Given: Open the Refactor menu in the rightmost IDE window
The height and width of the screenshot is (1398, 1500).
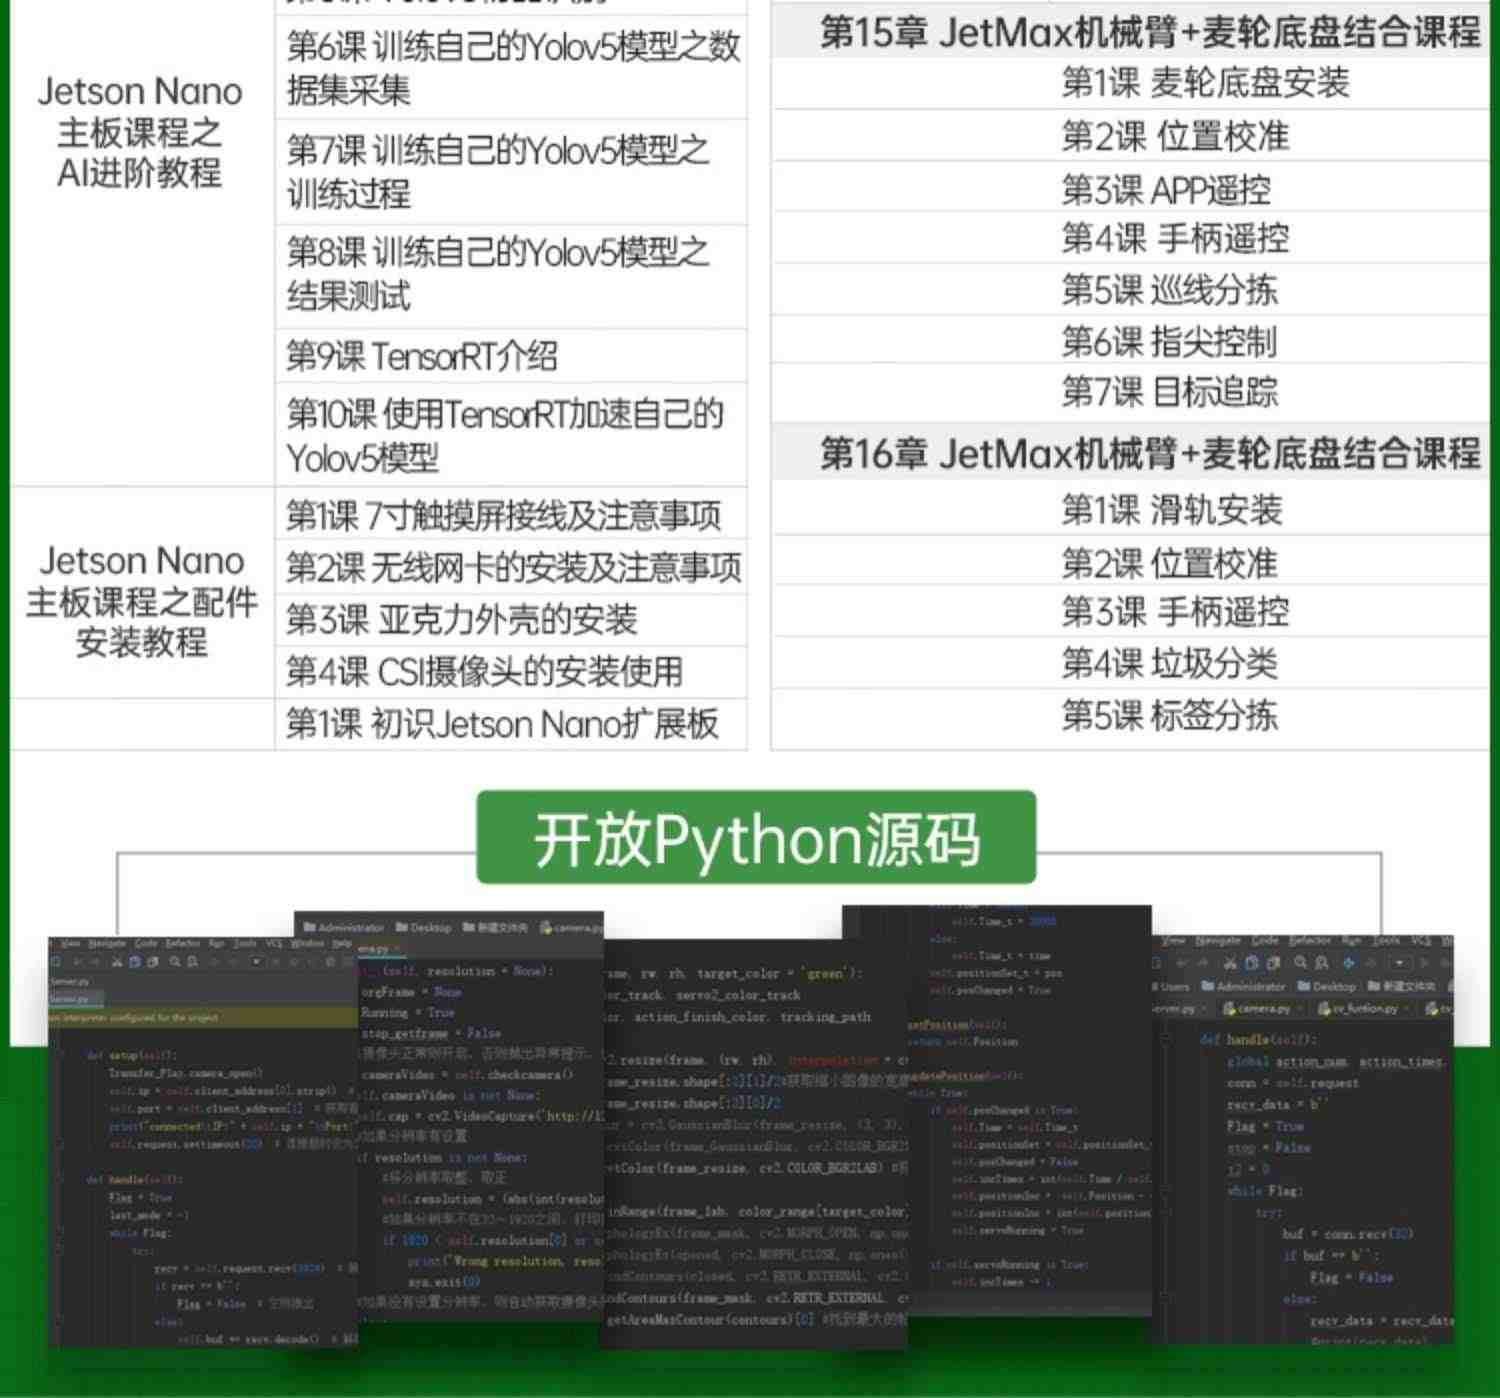Looking at the screenshot, I should (1309, 941).
